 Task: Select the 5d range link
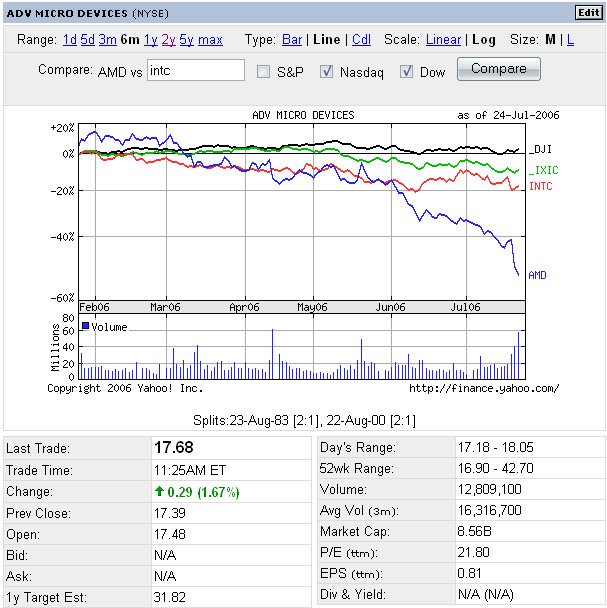pyautogui.click(x=88, y=40)
